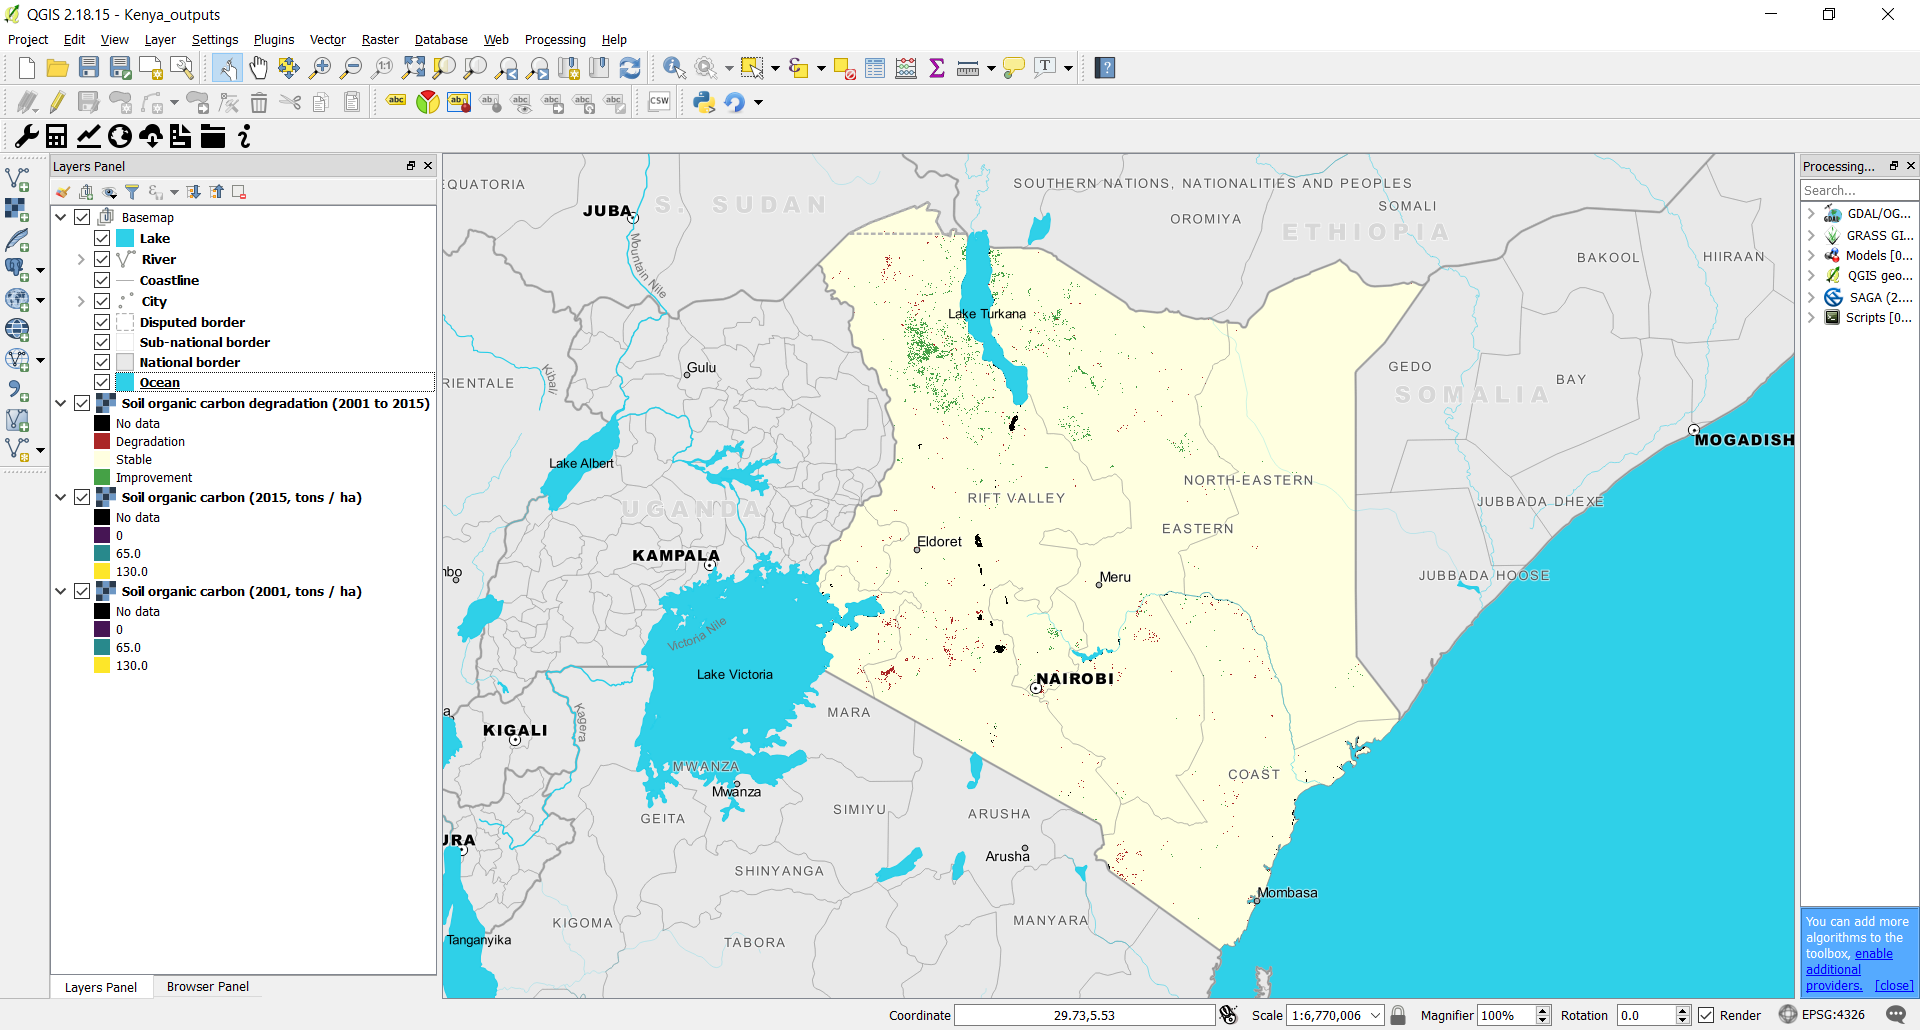Open the Vector menu

[328, 40]
